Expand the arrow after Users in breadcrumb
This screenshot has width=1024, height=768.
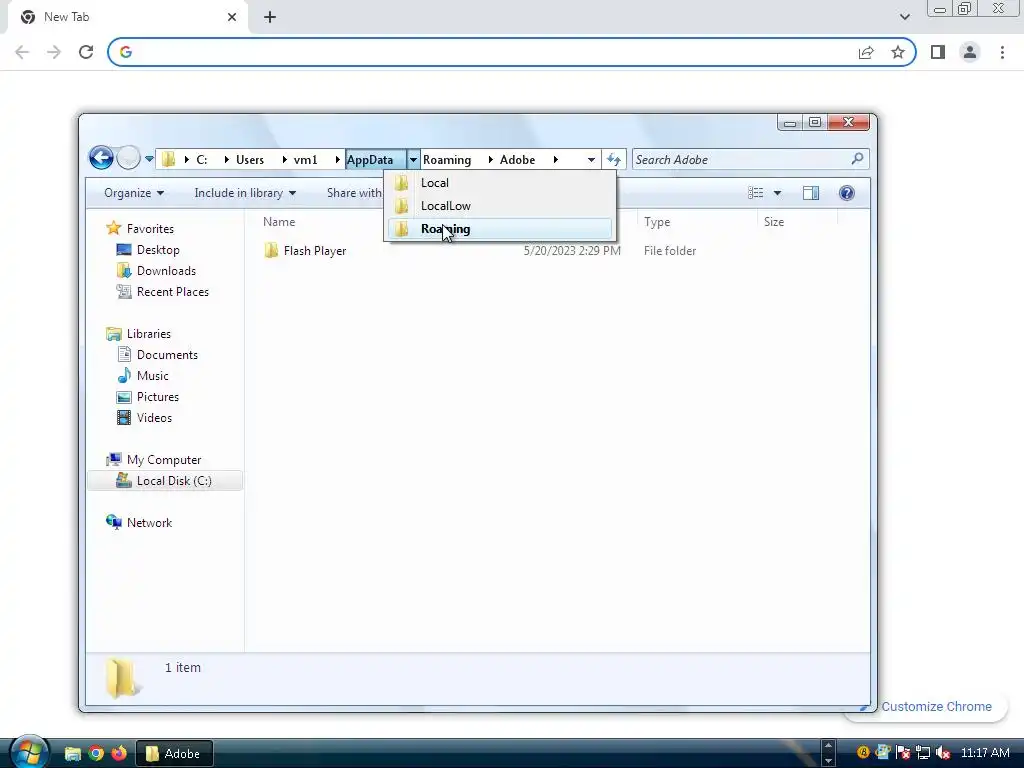pos(285,159)
